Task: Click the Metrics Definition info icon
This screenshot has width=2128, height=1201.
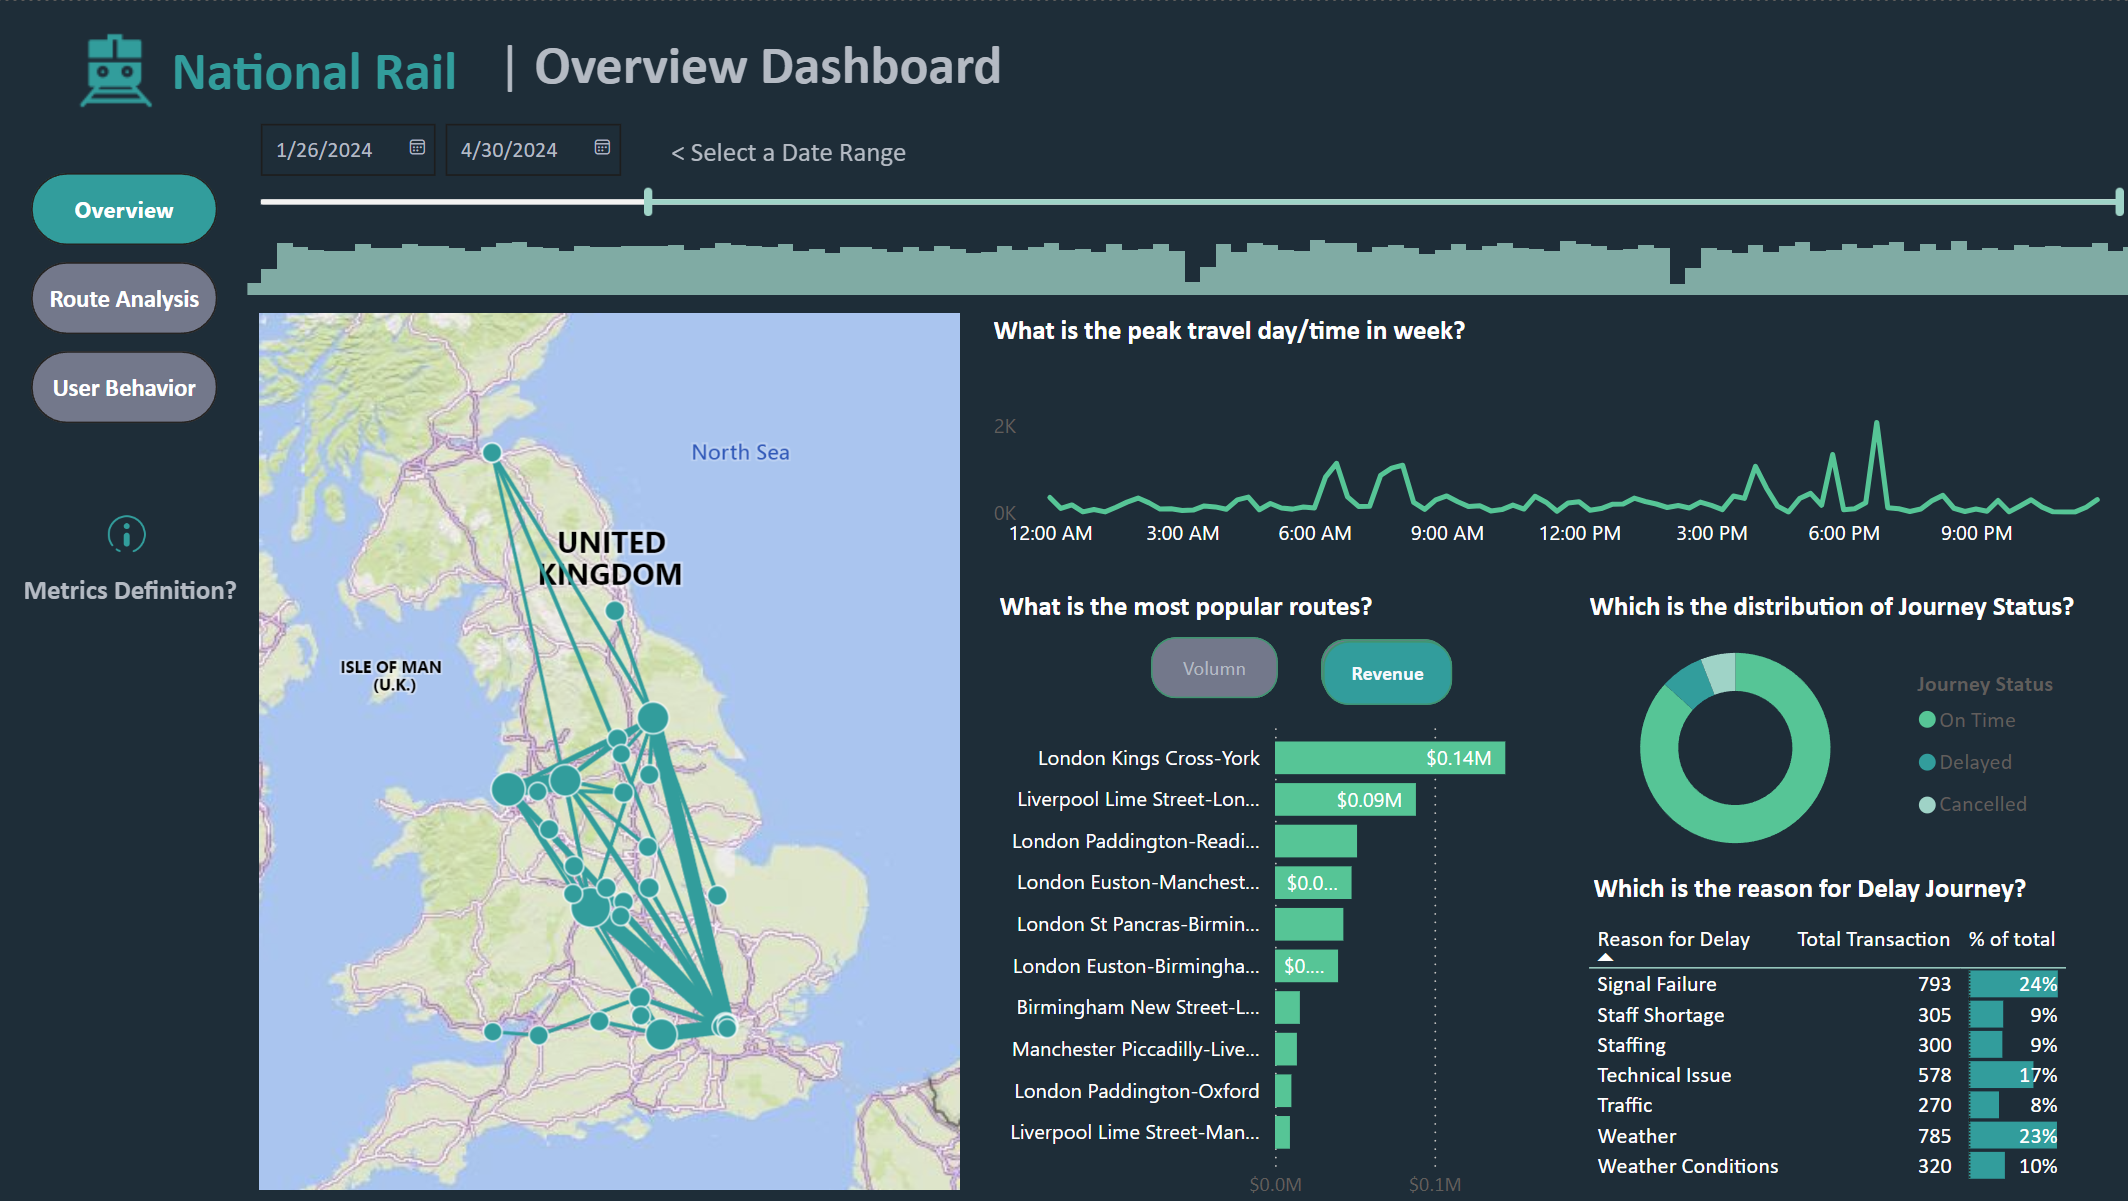Action: pyautogui.click(x=126, y=534)
